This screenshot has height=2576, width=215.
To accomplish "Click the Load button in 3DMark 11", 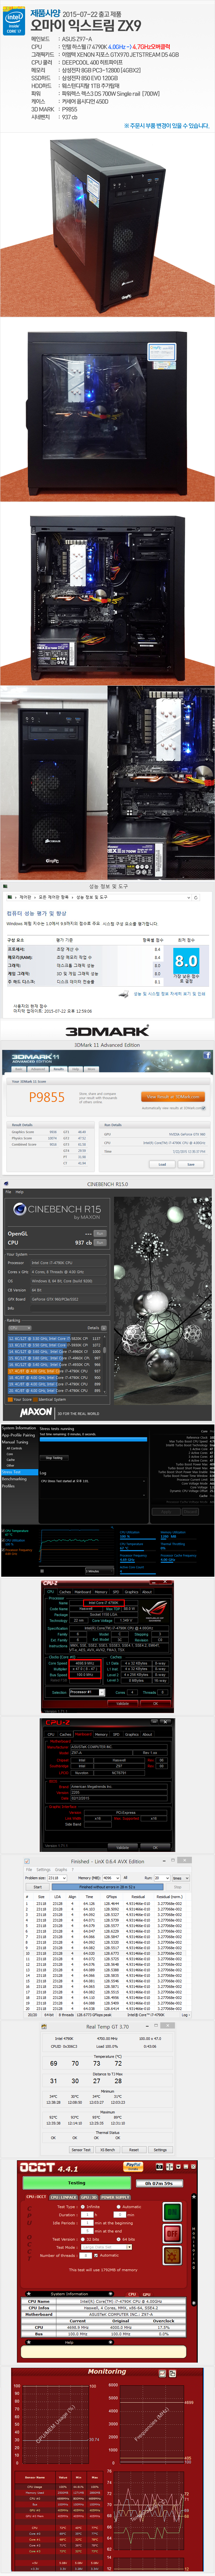I will 162,1164.
